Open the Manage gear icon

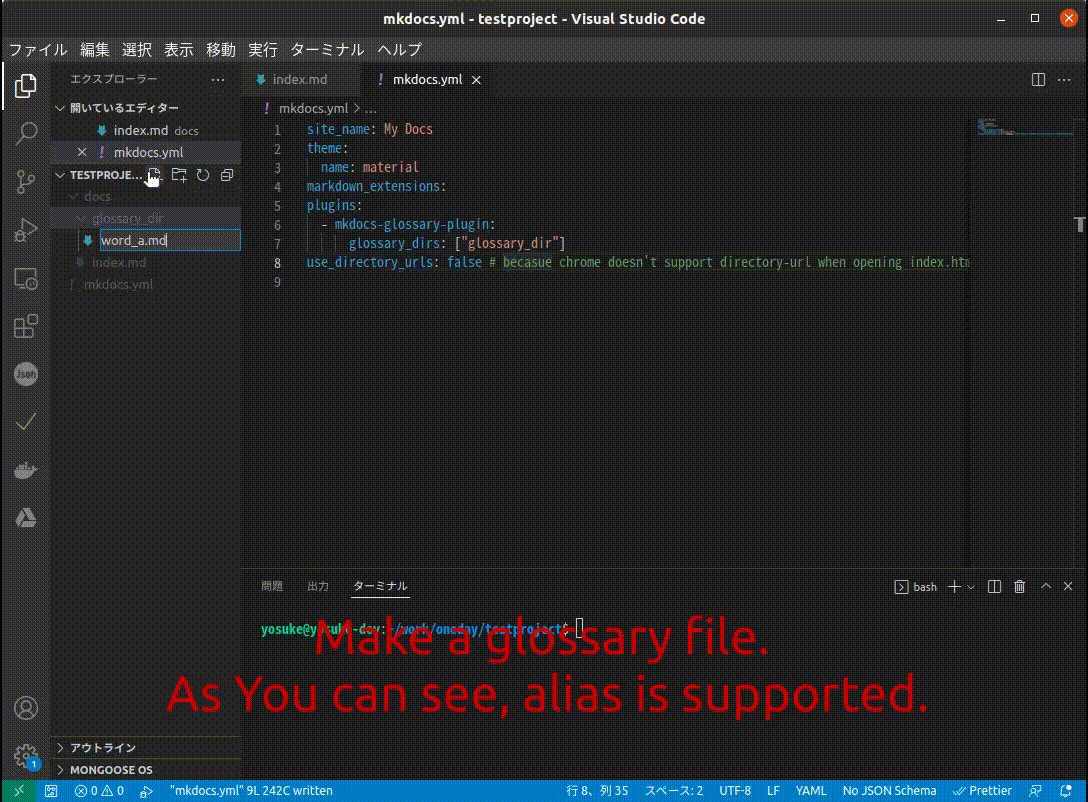pyautogui.click(x=26, y=756)
